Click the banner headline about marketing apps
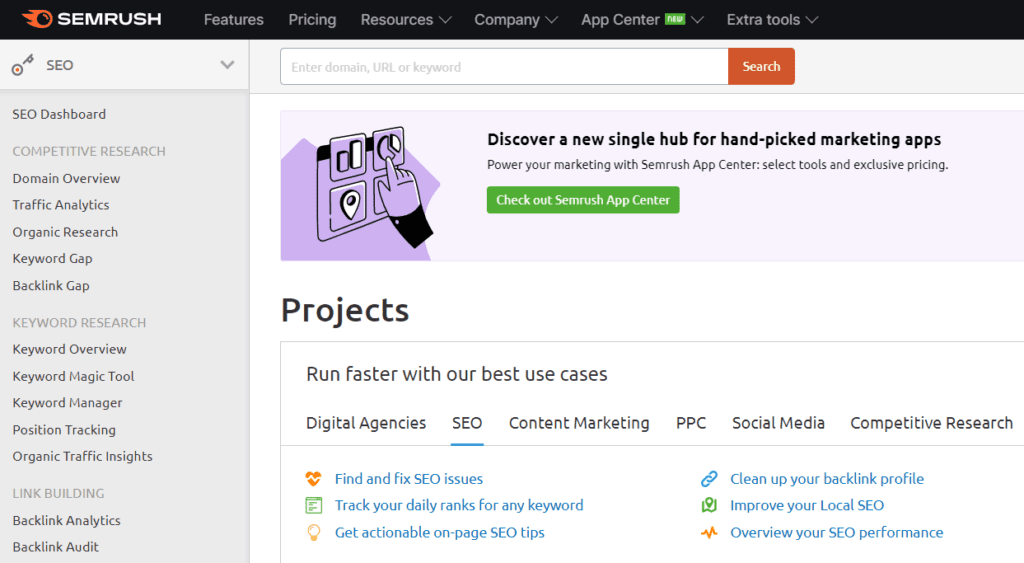 click(x=714, y=139)
